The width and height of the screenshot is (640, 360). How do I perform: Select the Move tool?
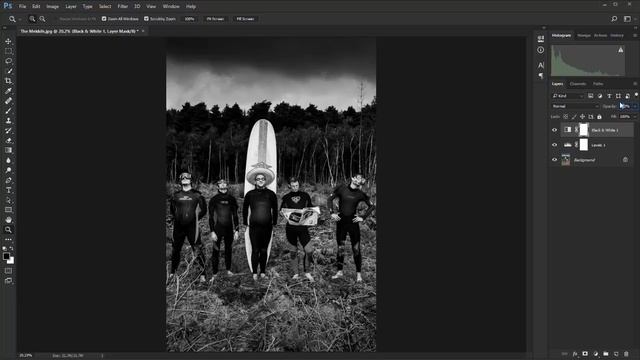click(8, 41)
